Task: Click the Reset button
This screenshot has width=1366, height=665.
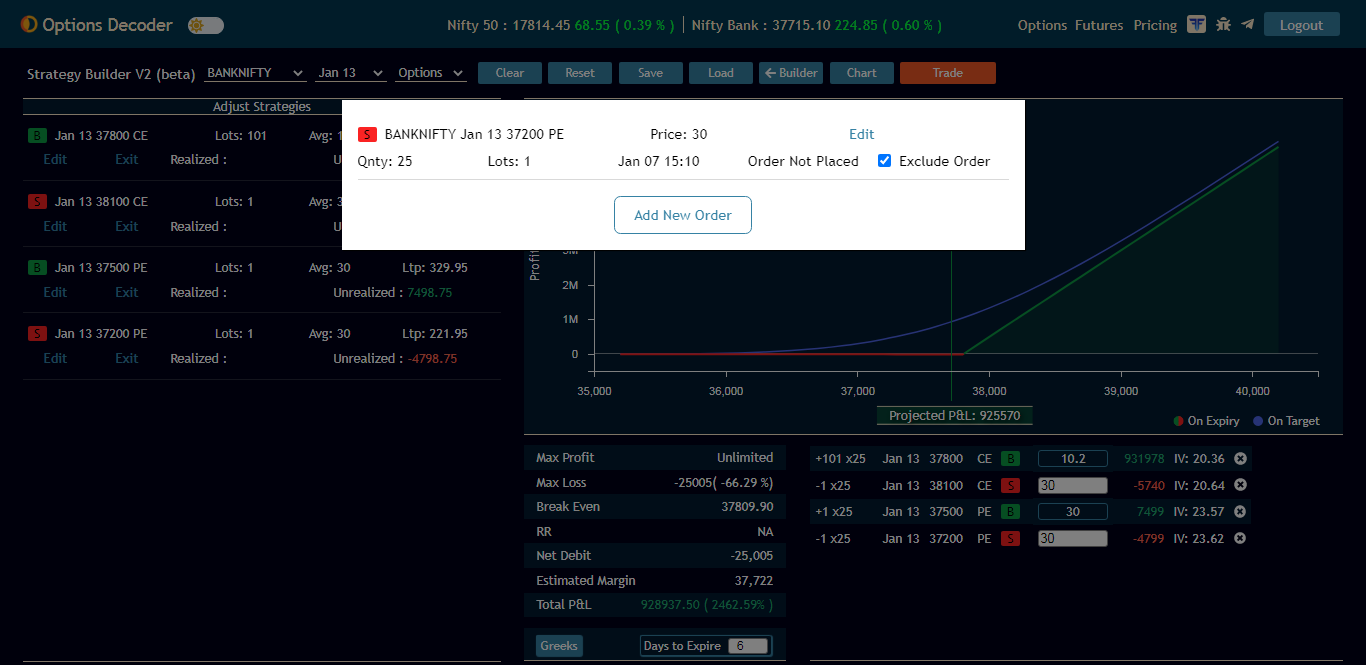Action: 580,73
